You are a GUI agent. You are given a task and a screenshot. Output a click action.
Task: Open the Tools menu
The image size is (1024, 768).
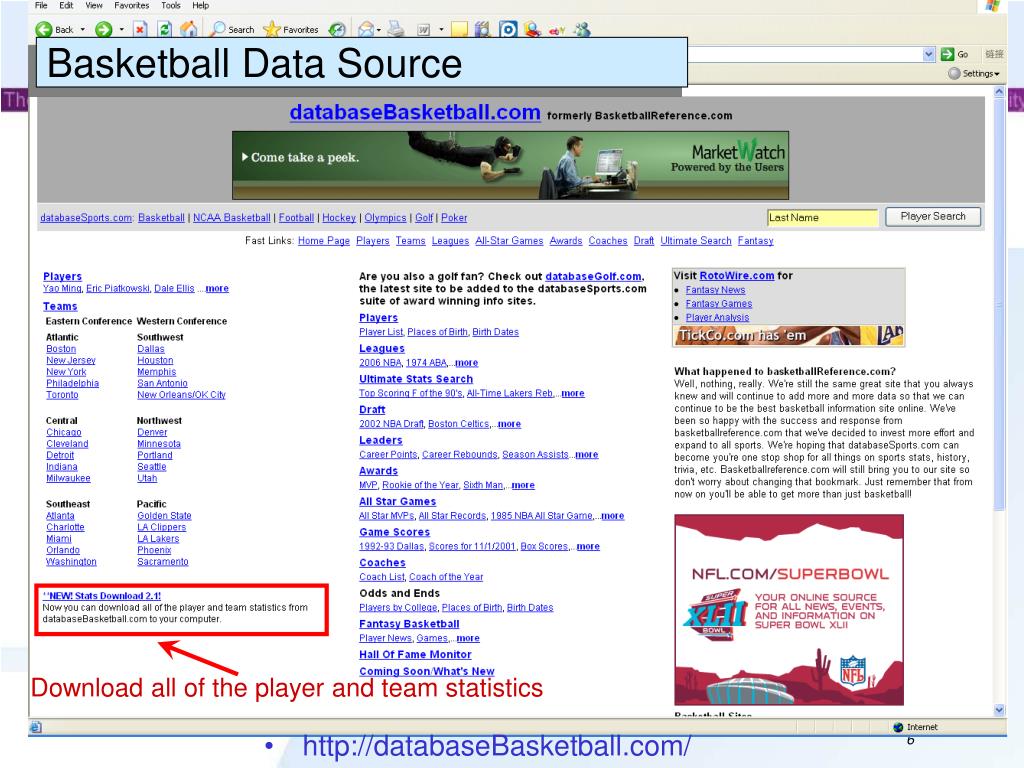pyautogui.click(x=170, y=5)
